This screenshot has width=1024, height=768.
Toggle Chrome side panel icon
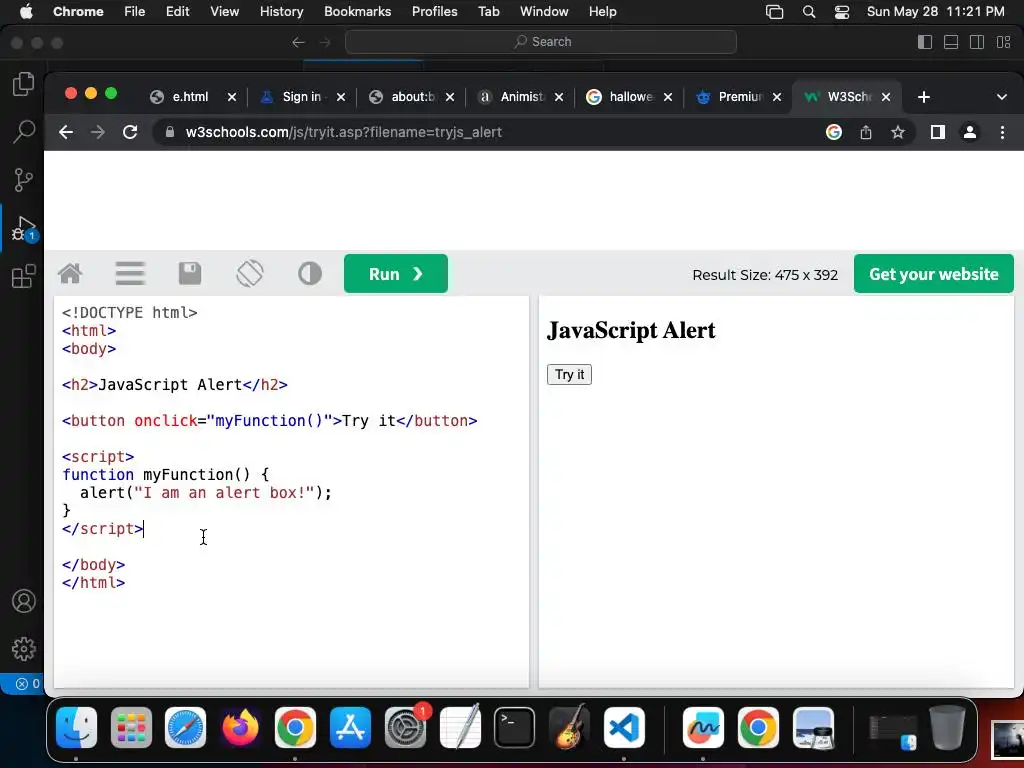click(x=938, y=132)
